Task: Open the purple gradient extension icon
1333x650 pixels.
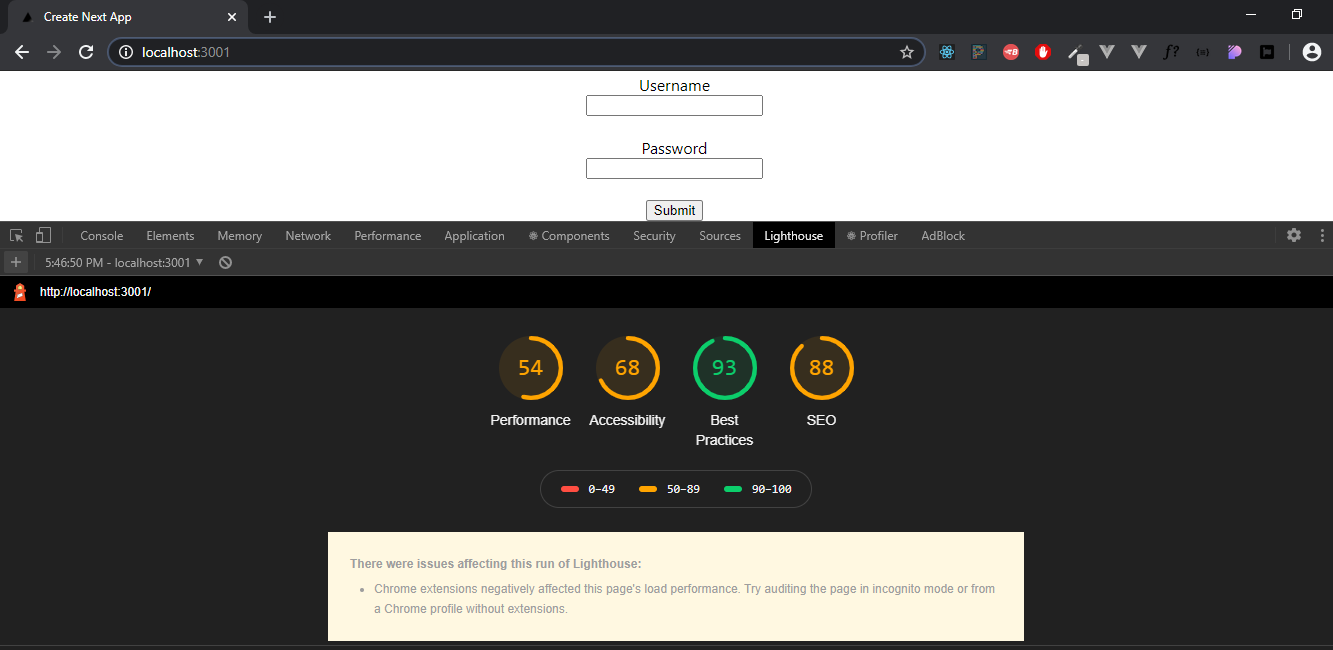Action: pos(1235,52)
